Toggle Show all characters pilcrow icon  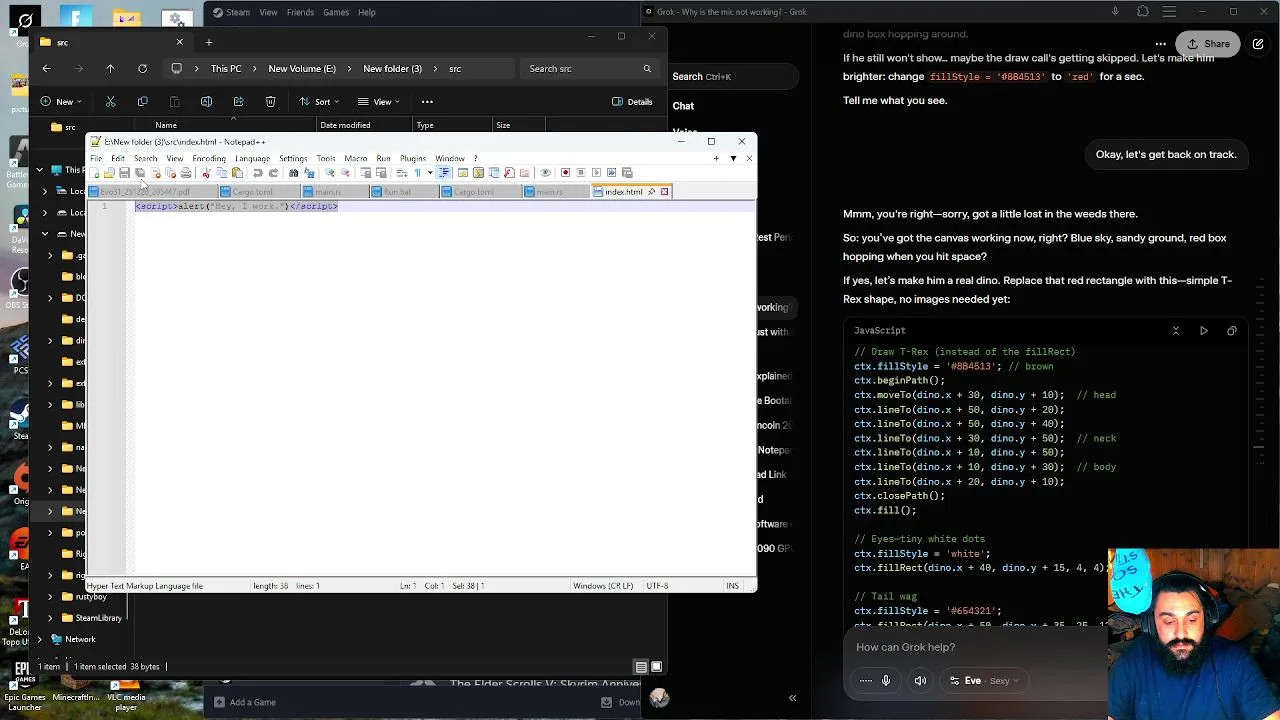[x=418, y=173]
